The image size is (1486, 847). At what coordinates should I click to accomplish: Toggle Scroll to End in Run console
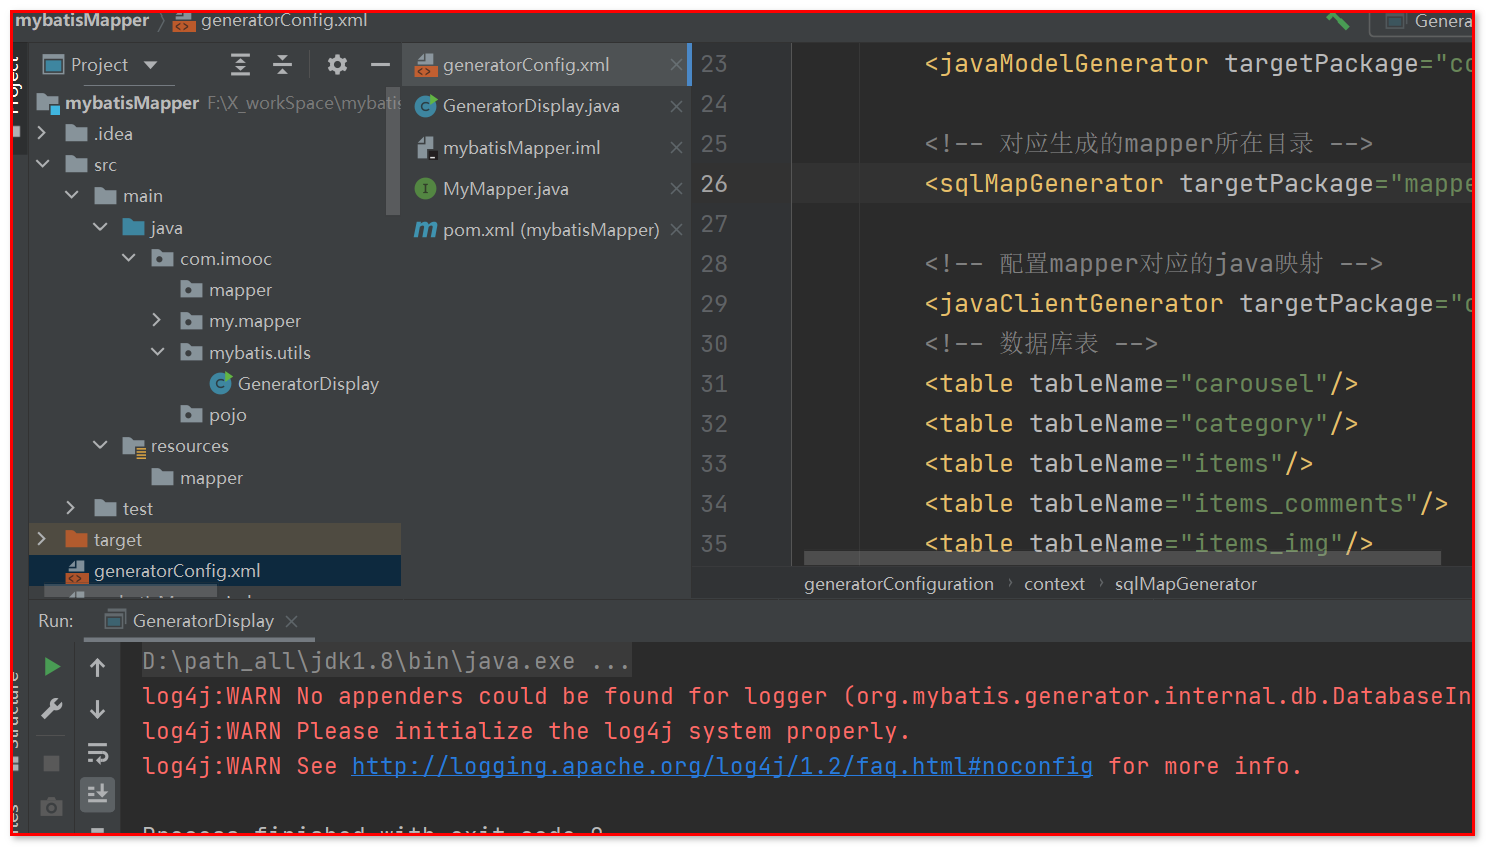pos(97,795)
